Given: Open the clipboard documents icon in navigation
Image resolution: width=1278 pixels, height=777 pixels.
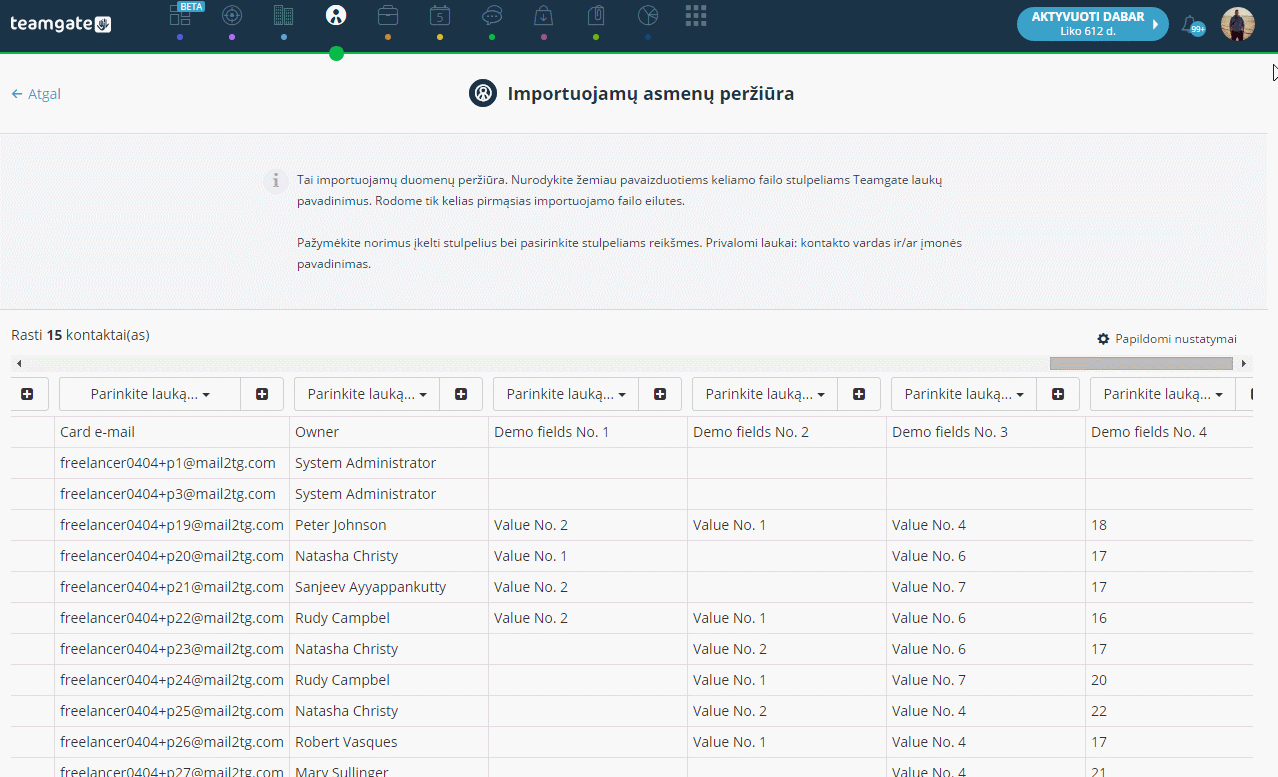Looking at the screenshot, I should click(x=596, y=15).
